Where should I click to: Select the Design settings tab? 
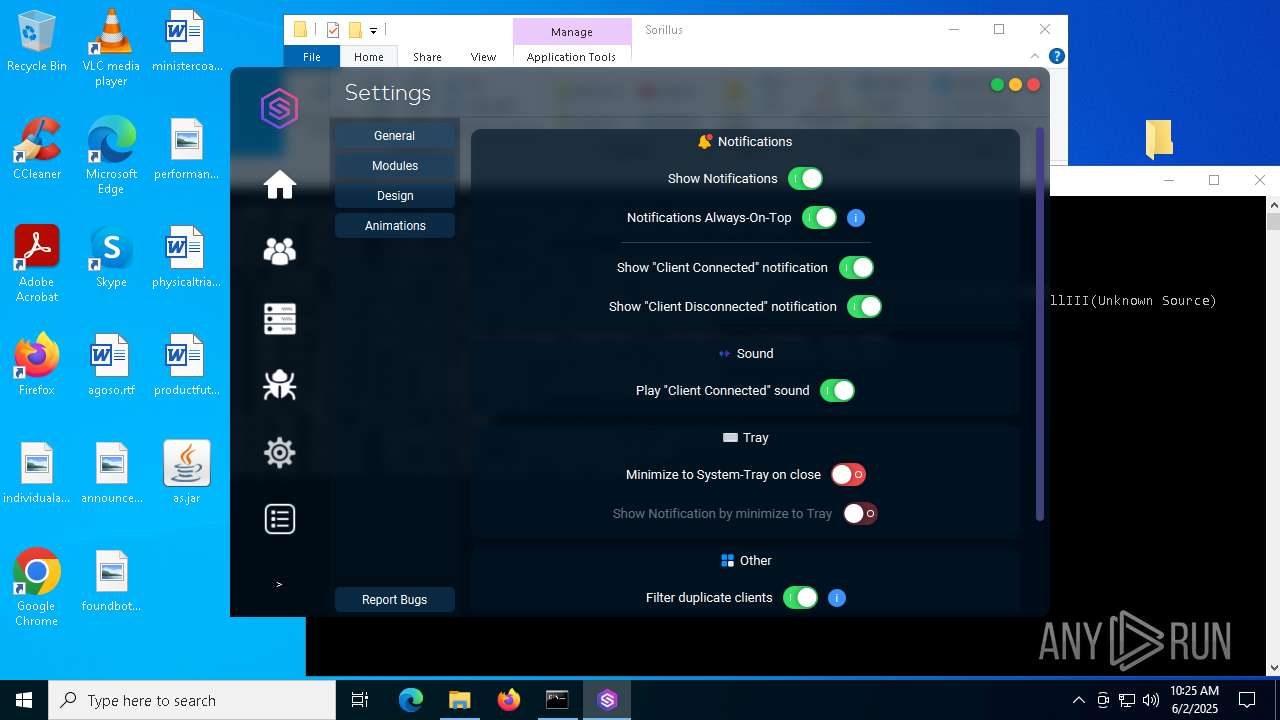click(x=394, y=196)
